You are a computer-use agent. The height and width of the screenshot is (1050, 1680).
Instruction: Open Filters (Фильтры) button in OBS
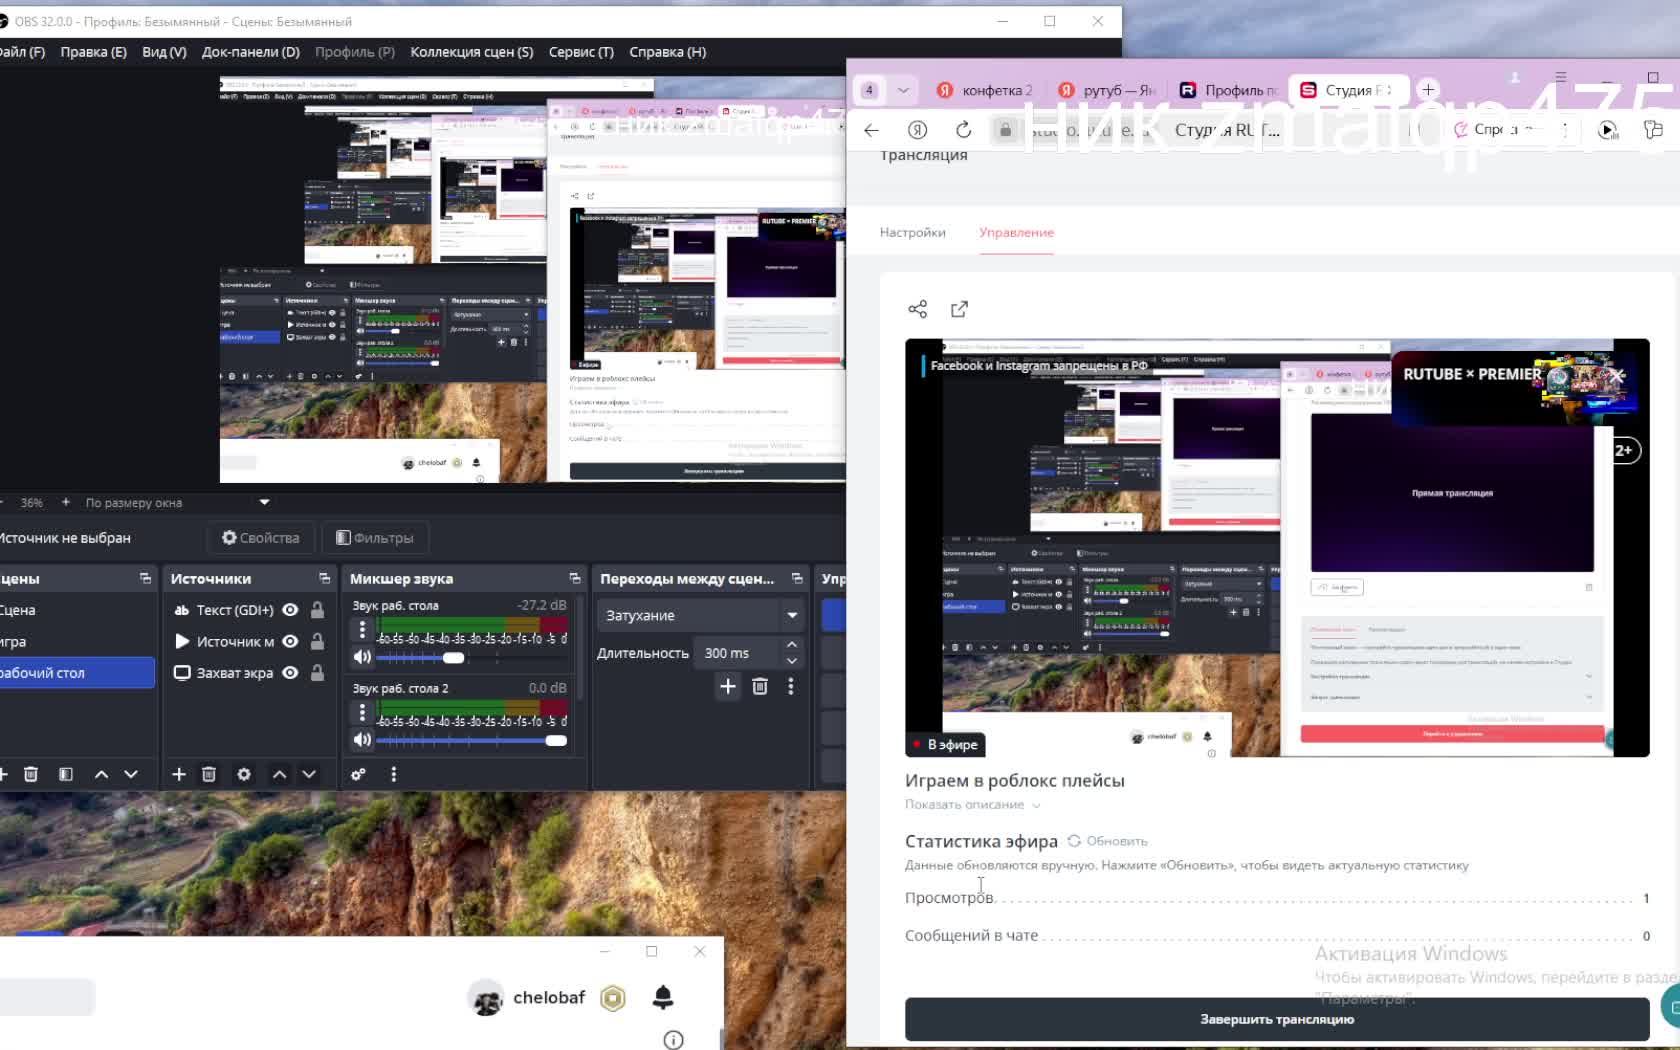(375, 538)
